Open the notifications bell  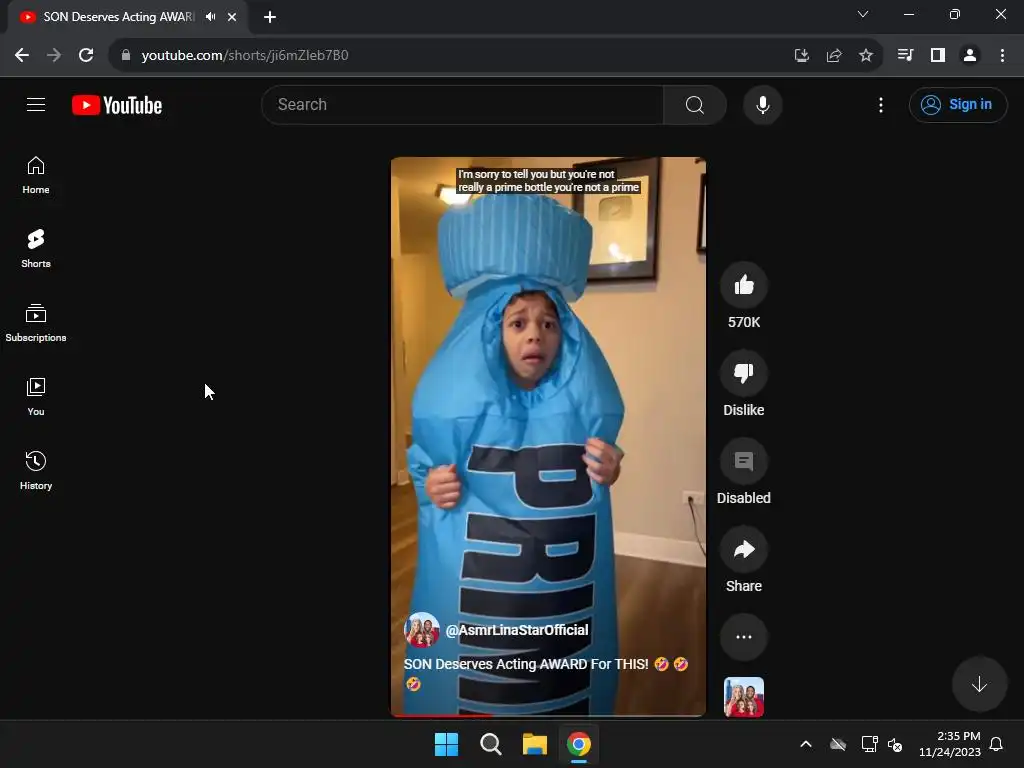(996, 744)
